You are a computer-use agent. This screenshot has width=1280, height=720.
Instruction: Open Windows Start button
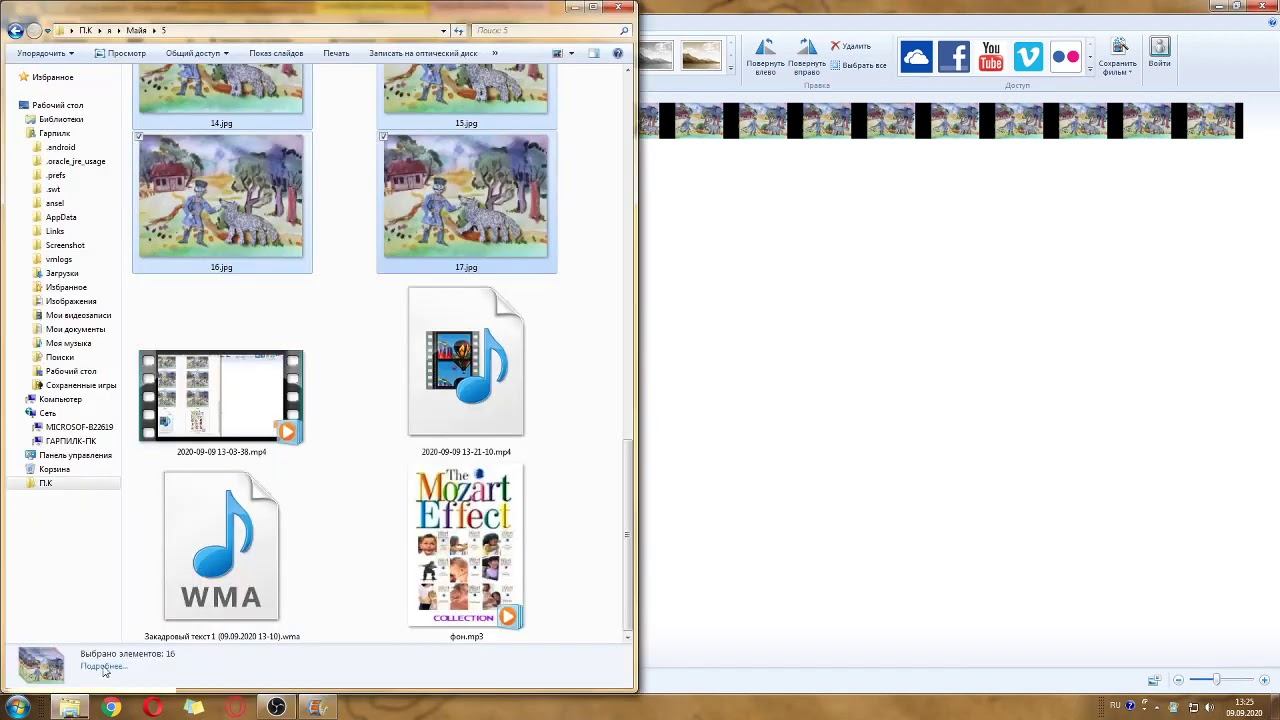click(17, 707)
